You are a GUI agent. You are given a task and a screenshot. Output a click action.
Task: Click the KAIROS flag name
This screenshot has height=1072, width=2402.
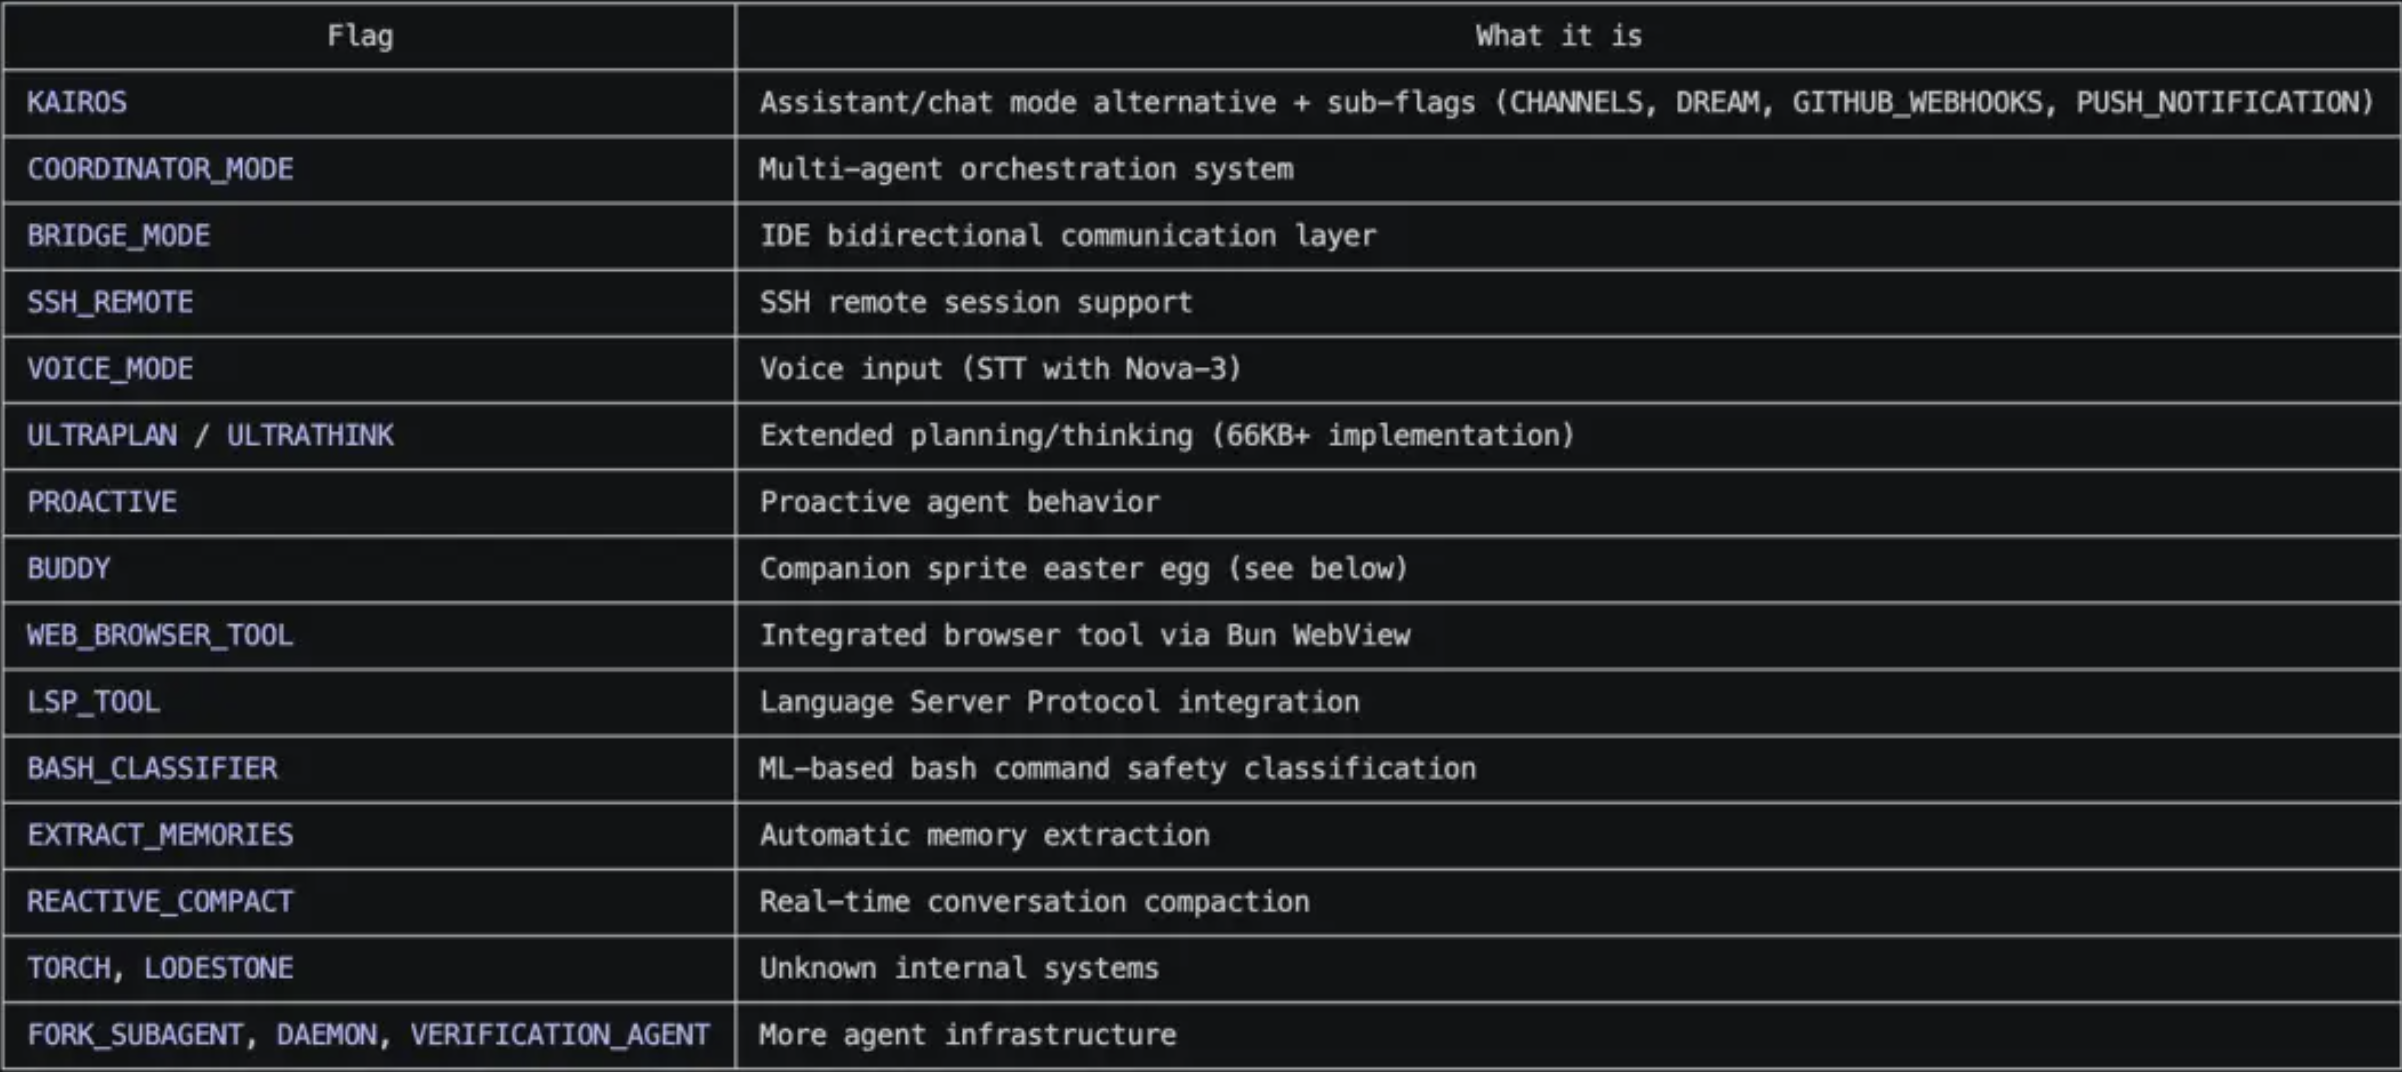click(77, 103)
